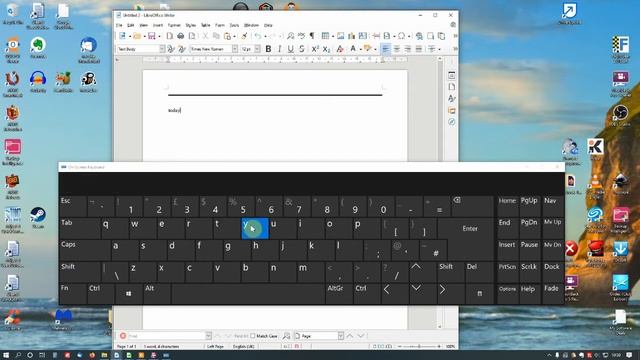Toggle the Alt key left of spacebar
Viewport: 640px width, 360px height.
(157, 294)
